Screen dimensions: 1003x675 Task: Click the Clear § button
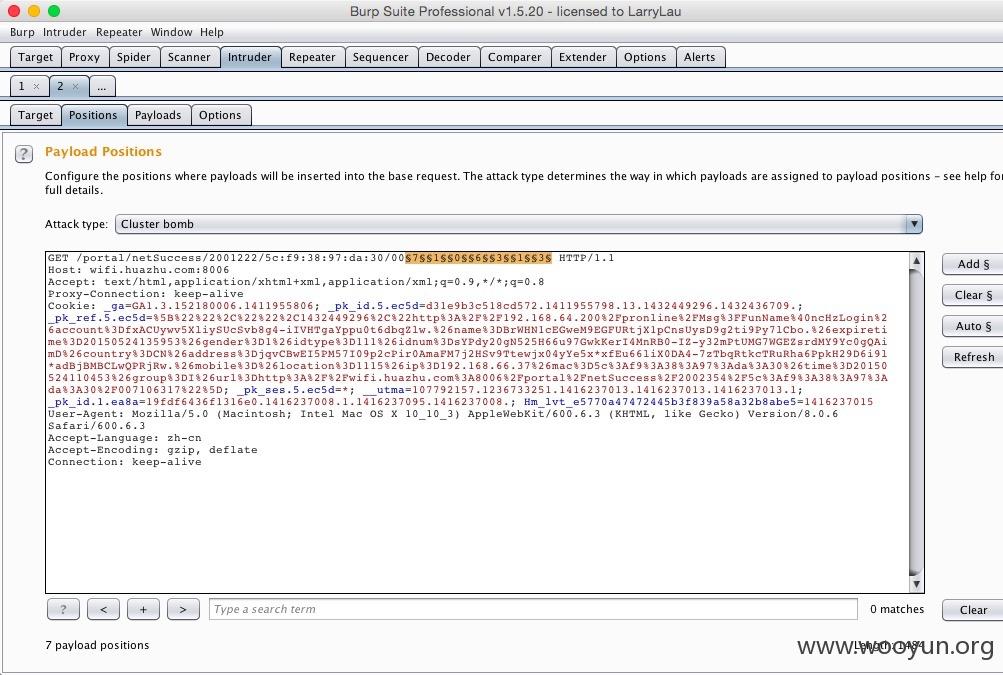pyautogui.click(x=973, y=295)
